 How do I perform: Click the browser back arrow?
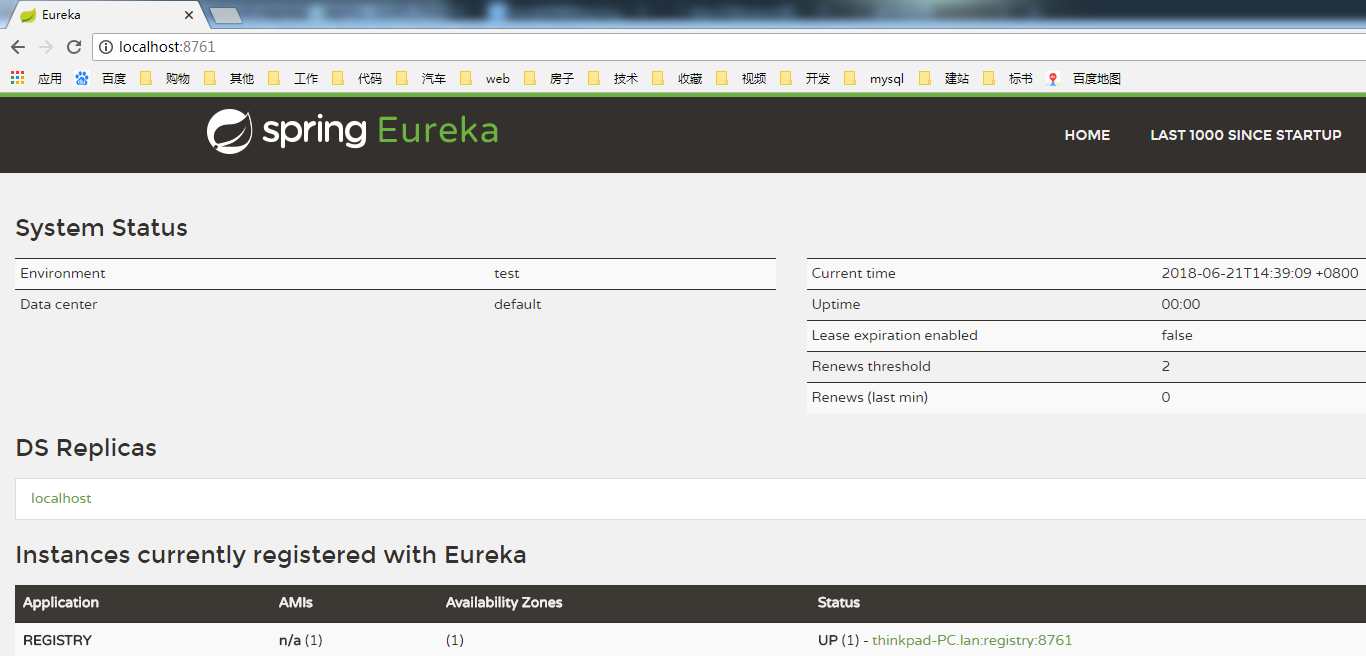tap(18, 47)
